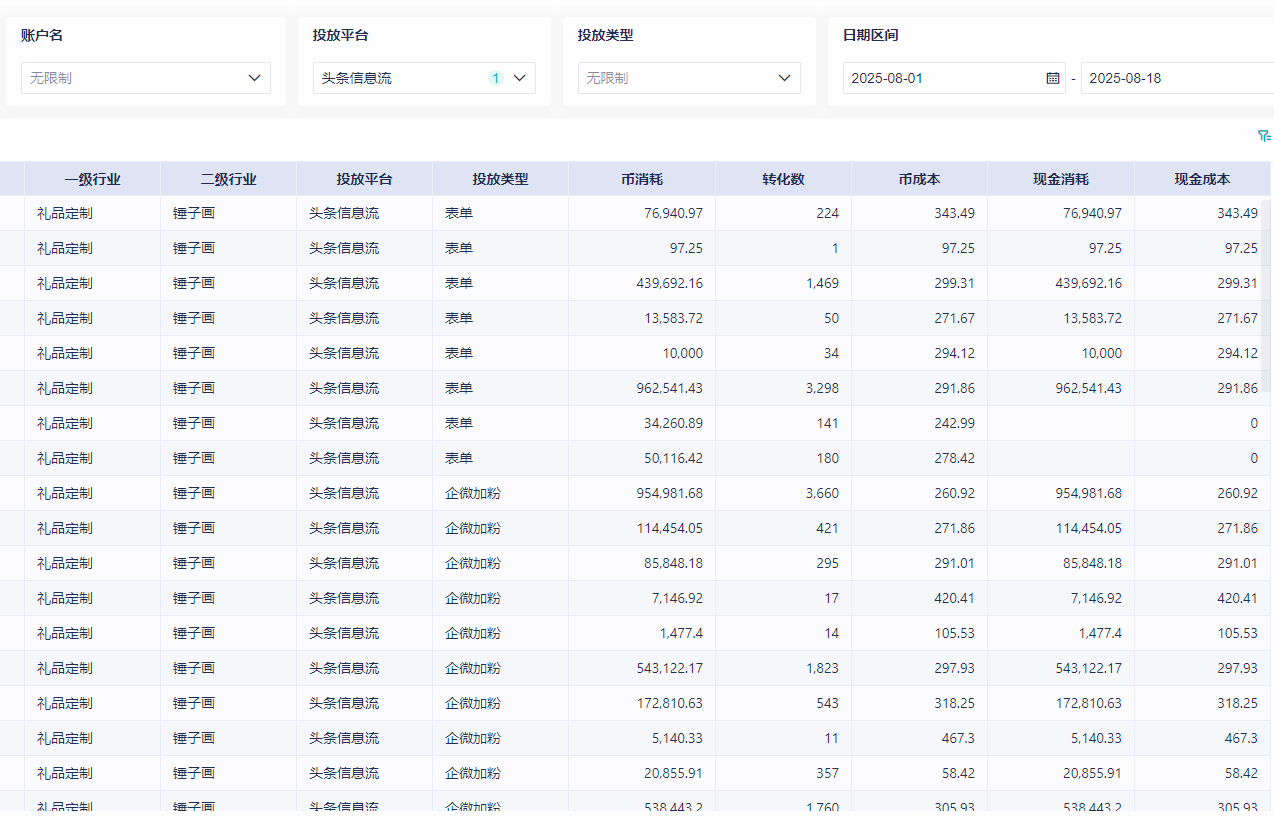
Task: Click the 投放类型 column header in the table
Action: [501, 180]
